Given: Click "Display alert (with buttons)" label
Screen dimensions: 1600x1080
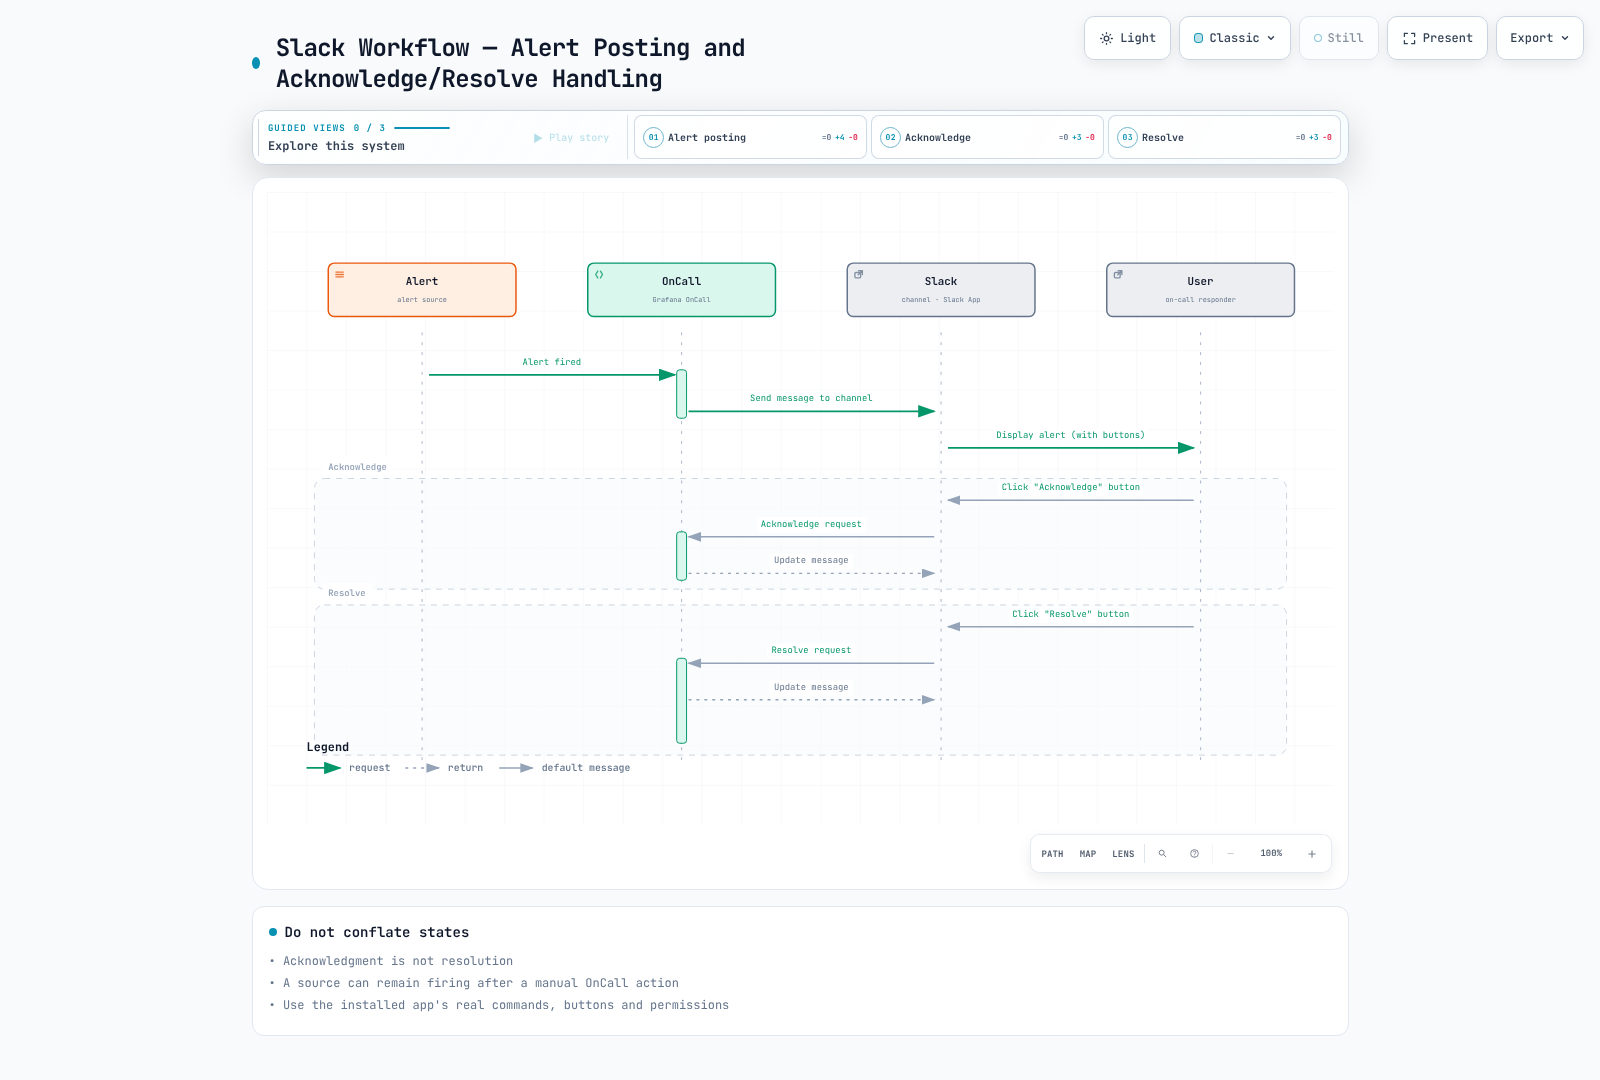Looking at the screenshot, I should point(1070,435).
